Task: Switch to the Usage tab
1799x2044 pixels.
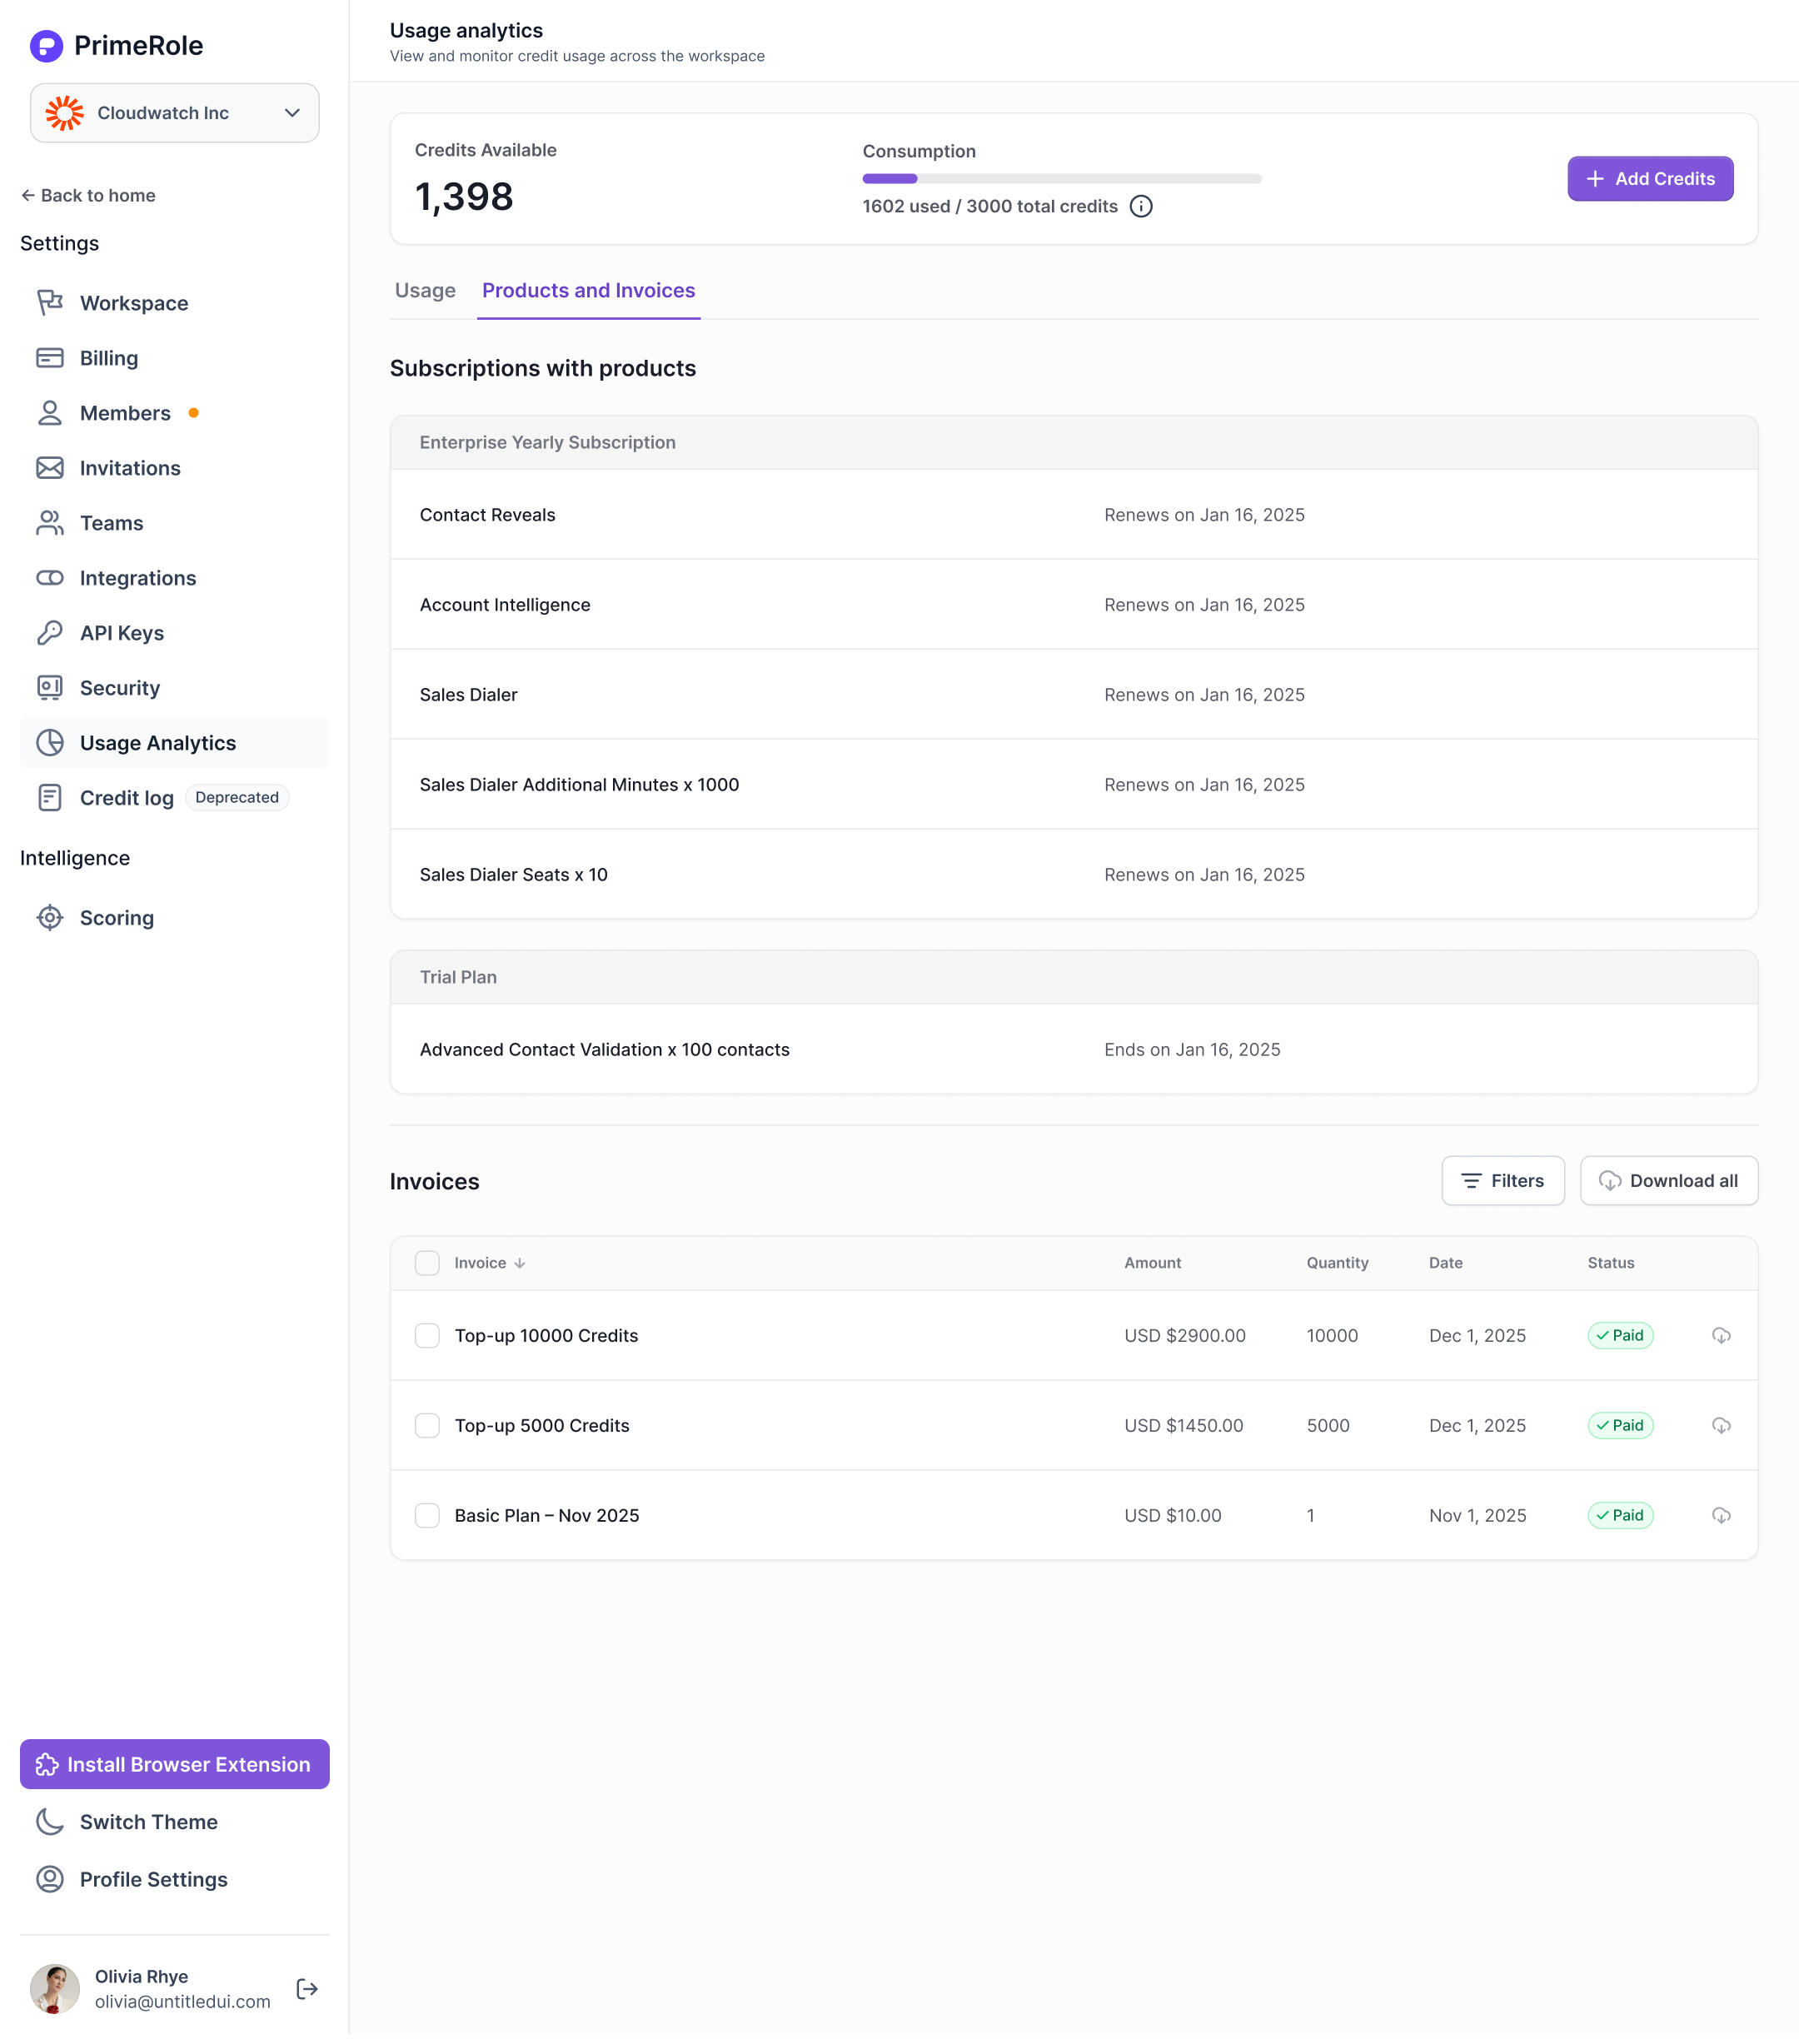Action: [425, 290]
